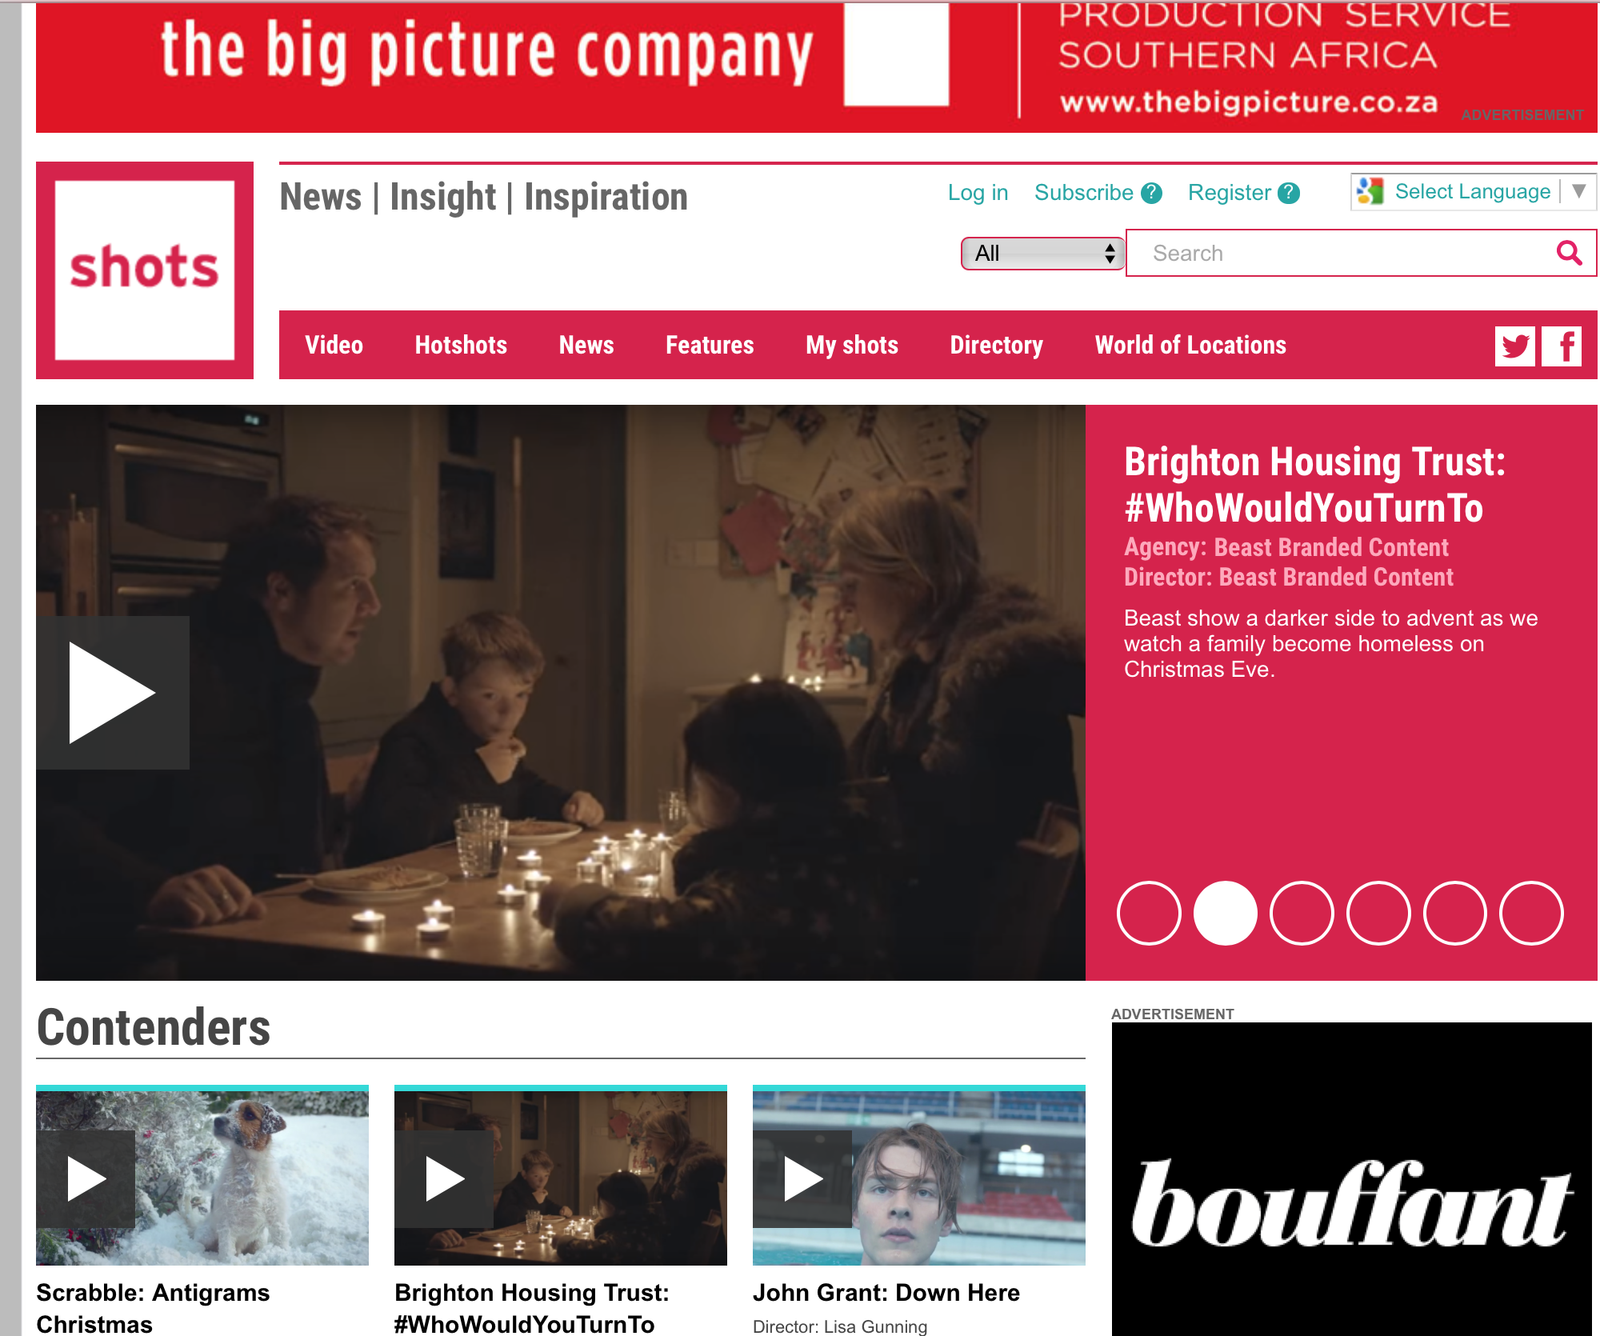1600x1336 pixels.
Task: Play the John Grant Down Here video
Action: pyautogui.click(x=802, y=1179)
